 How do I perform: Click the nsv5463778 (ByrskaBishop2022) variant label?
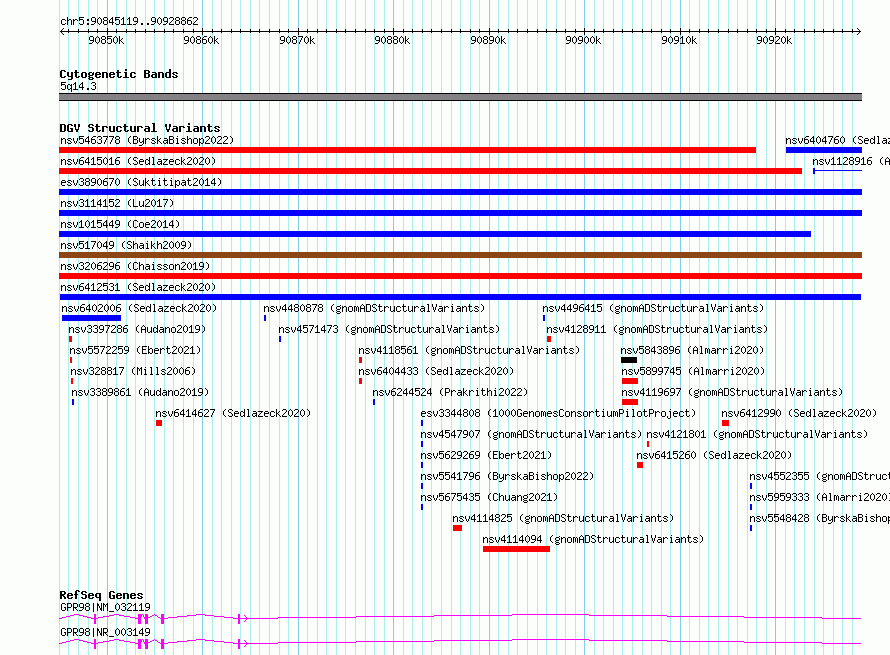coord(147,140)
